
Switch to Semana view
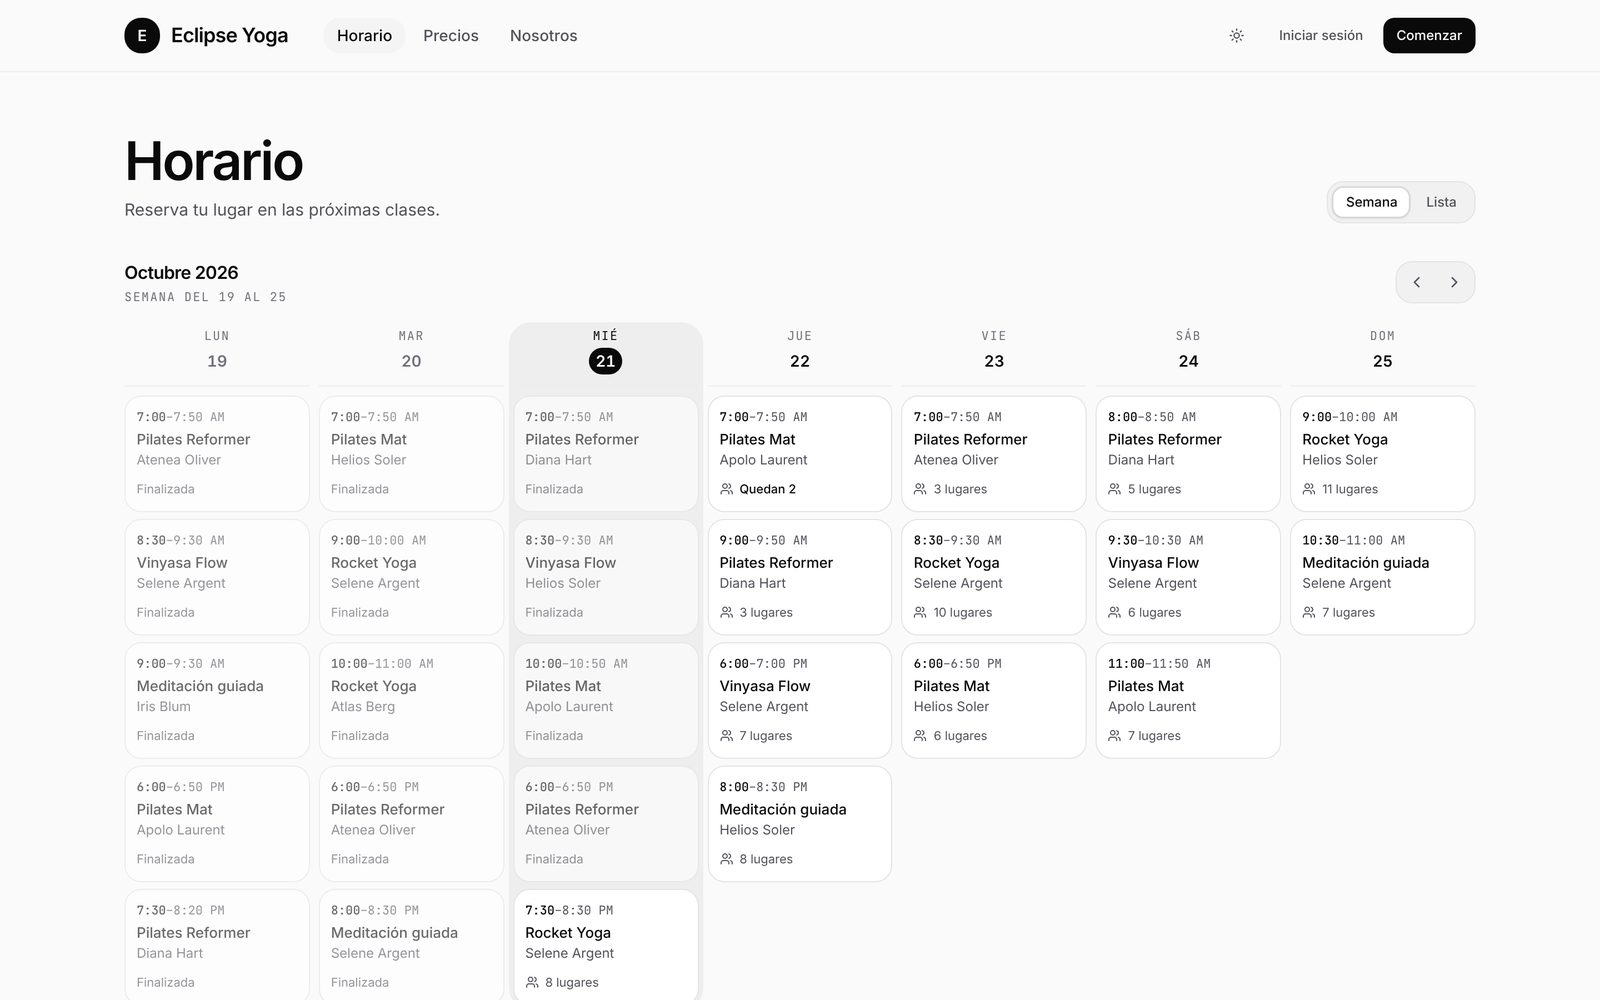pyautogui.click(x=1371, y=202)
